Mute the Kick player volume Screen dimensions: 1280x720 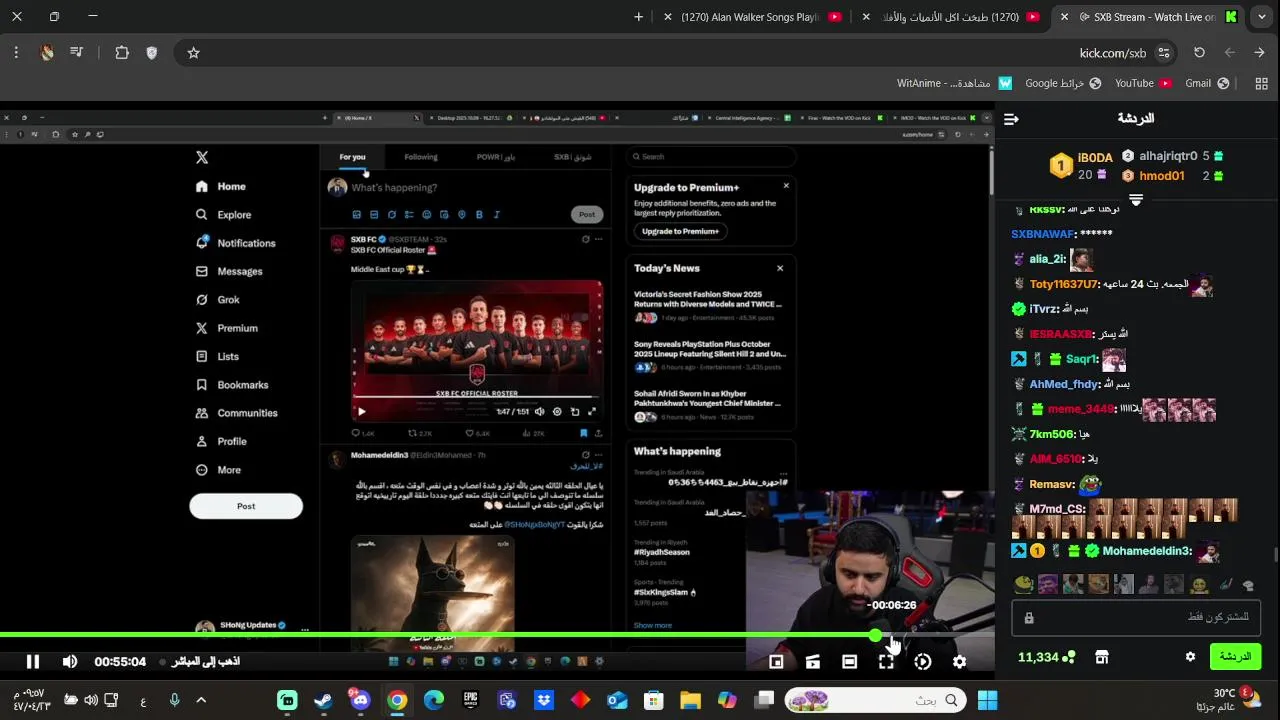(x=69, y=661)
